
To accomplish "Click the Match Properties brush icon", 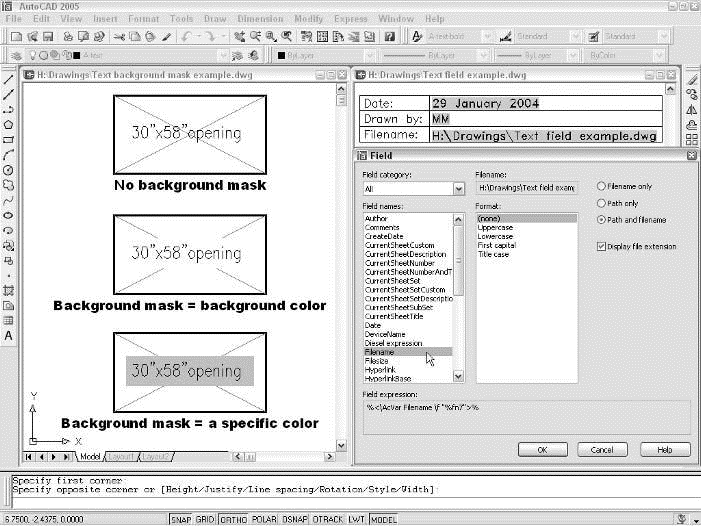I will point(167,37).
